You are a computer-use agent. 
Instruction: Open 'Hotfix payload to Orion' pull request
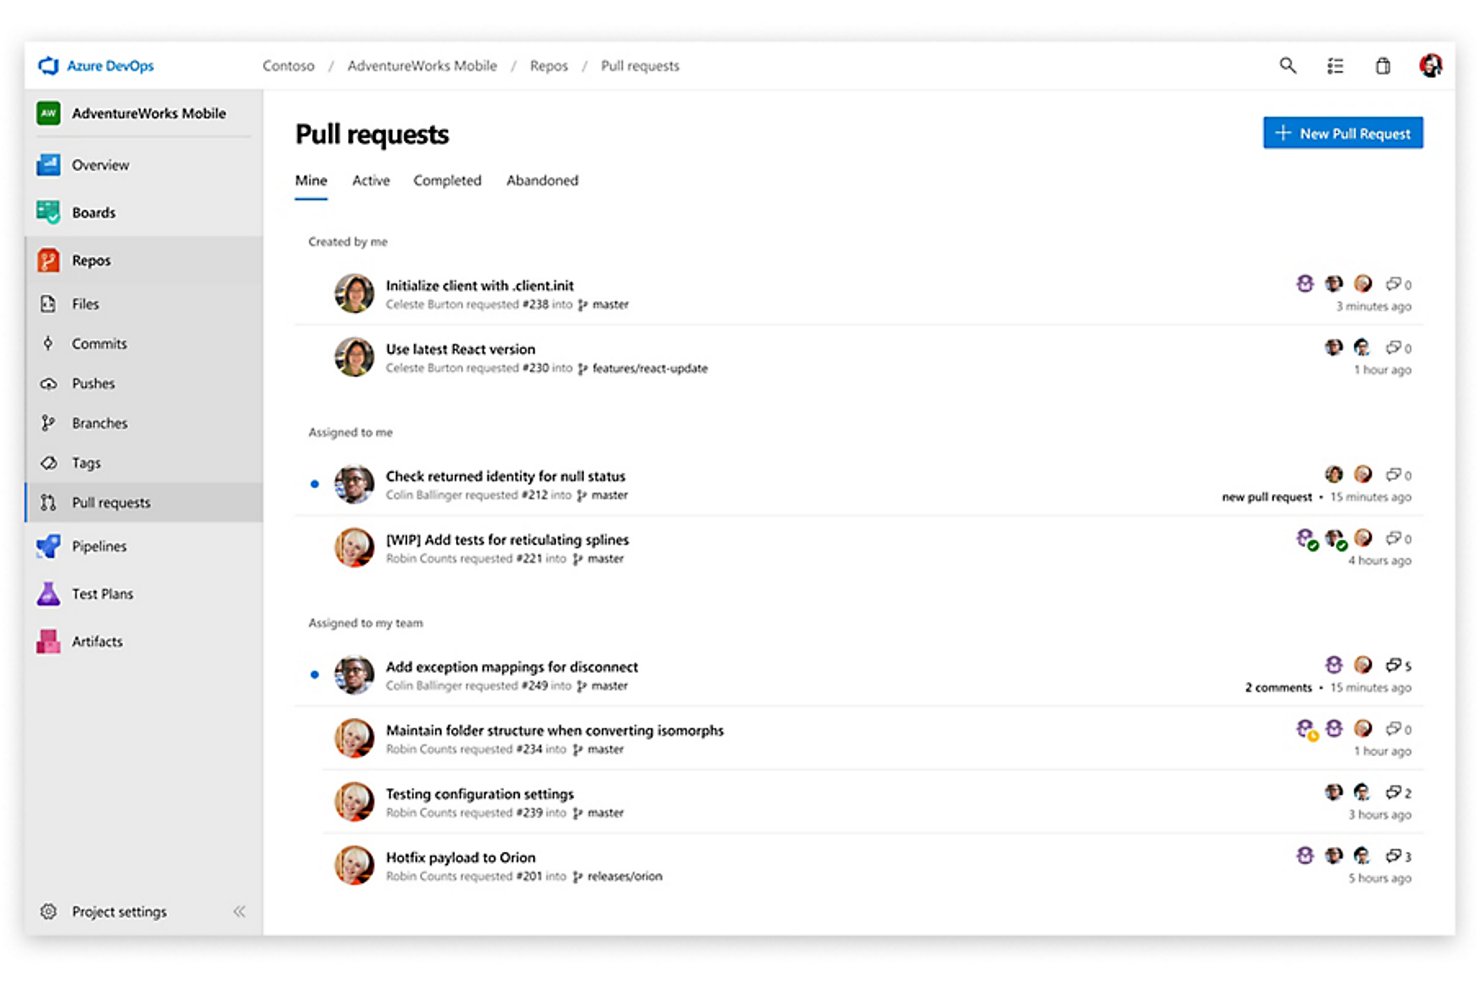[x=461, y=858]
